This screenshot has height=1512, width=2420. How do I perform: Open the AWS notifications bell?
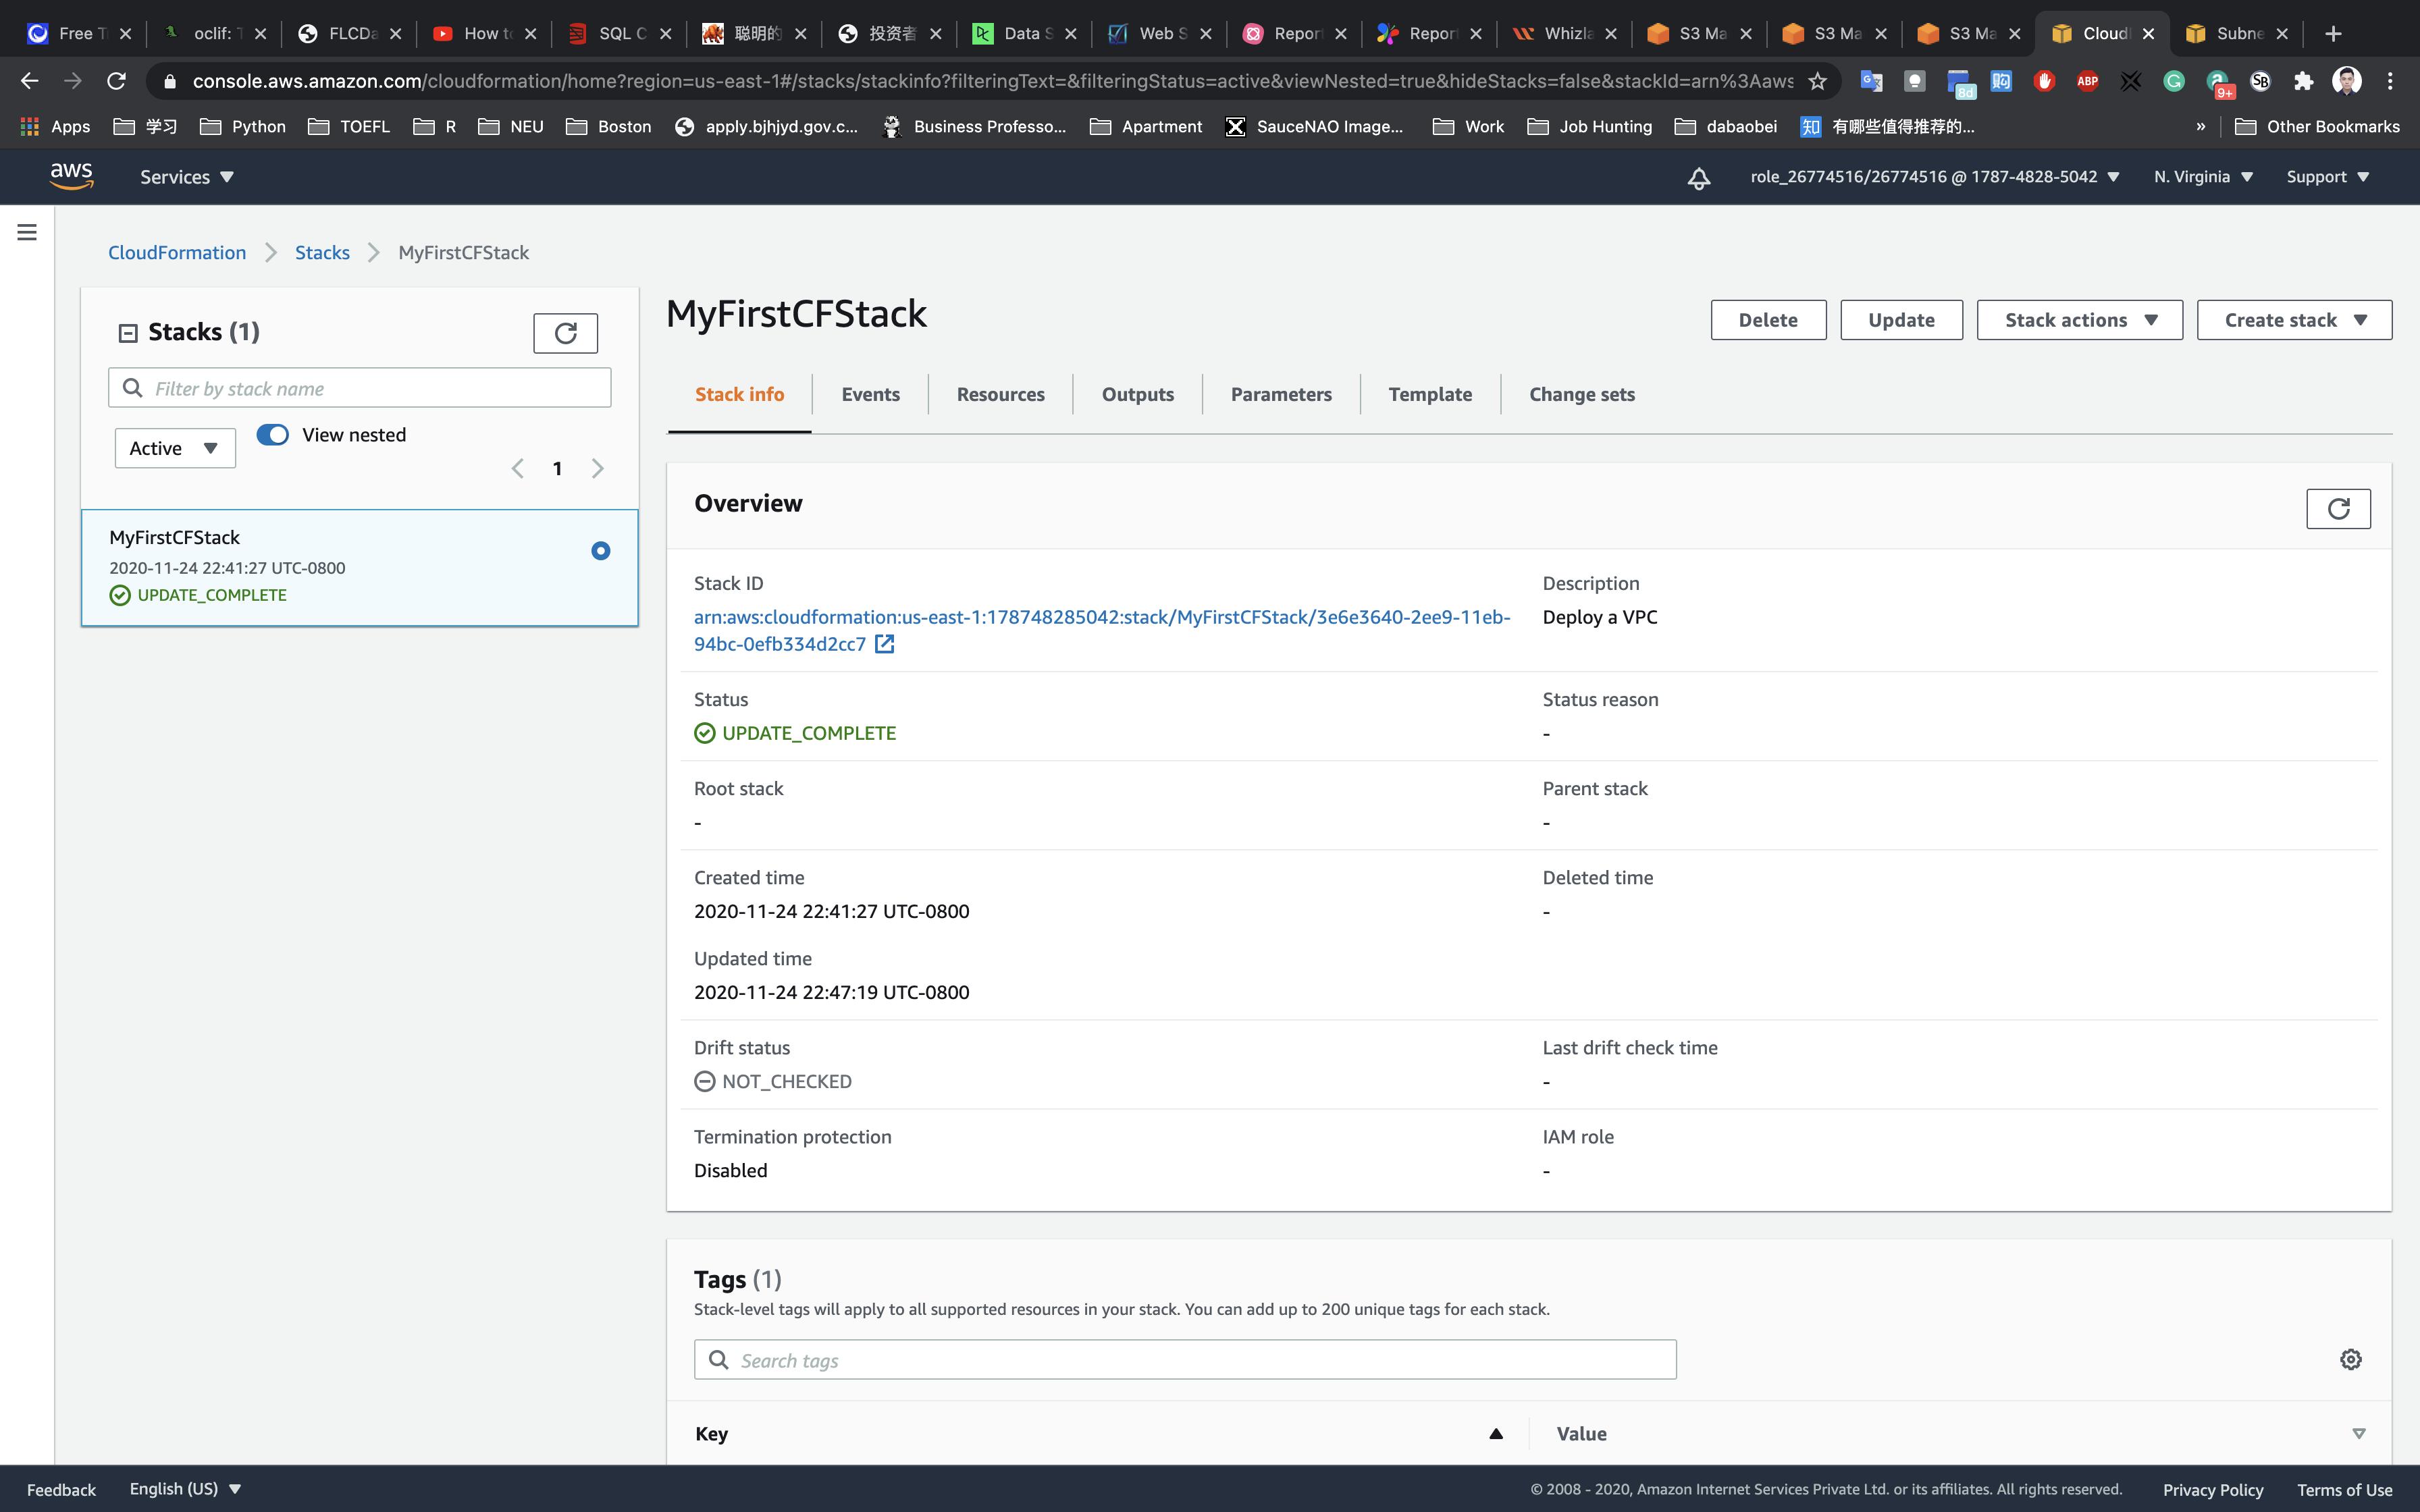[1698, 178]
